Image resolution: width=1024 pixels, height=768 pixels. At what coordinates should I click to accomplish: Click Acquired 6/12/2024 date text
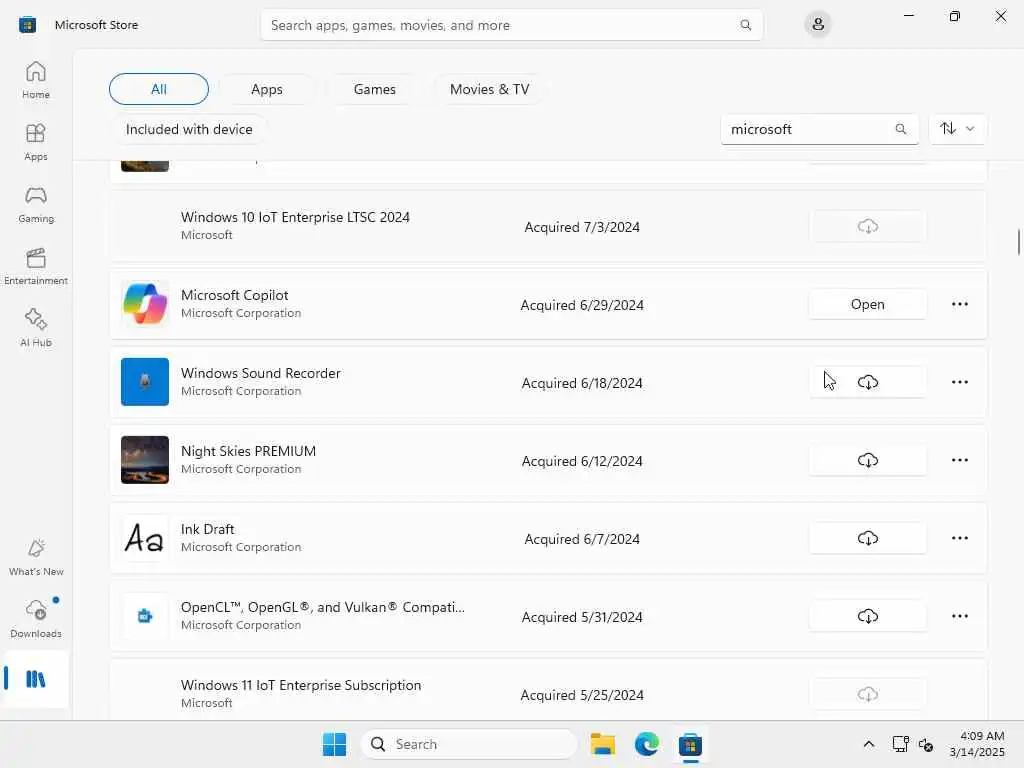click(582, 461)
